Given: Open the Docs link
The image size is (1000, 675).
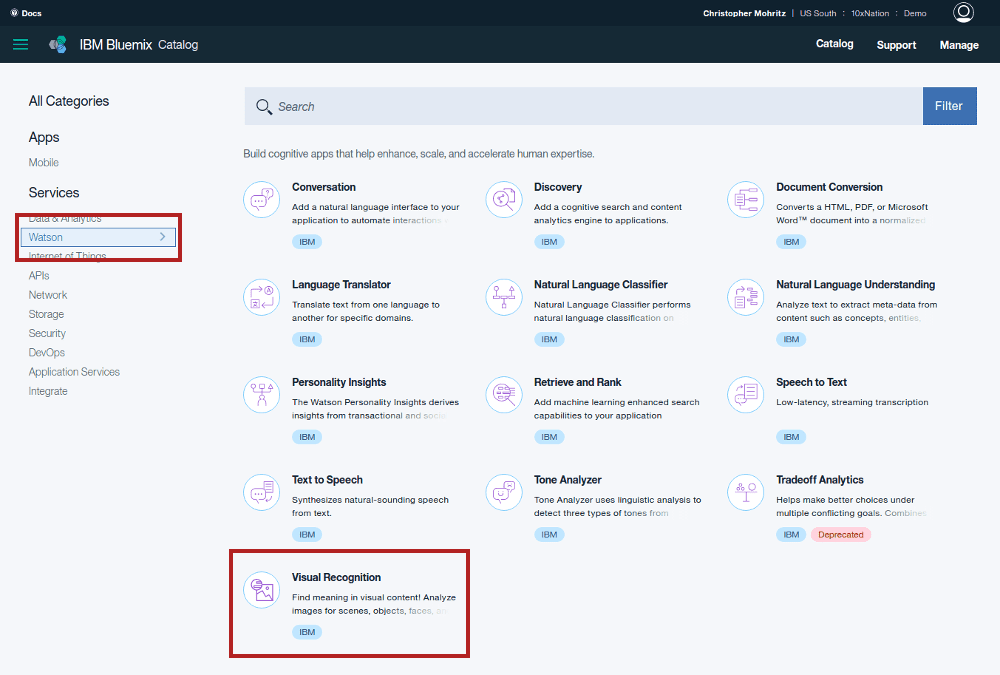Looking at the screenshot, I should 31,13.
